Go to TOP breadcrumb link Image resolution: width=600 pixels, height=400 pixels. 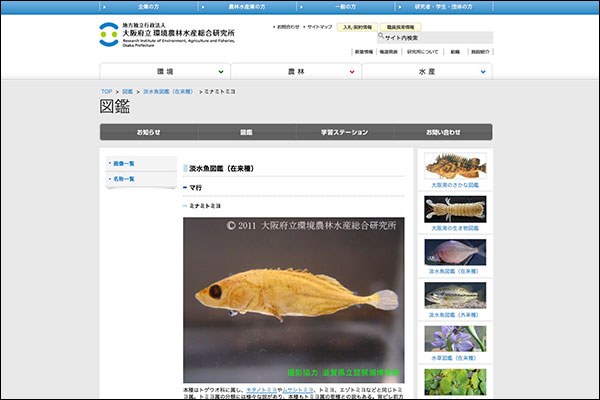[106, 91]
